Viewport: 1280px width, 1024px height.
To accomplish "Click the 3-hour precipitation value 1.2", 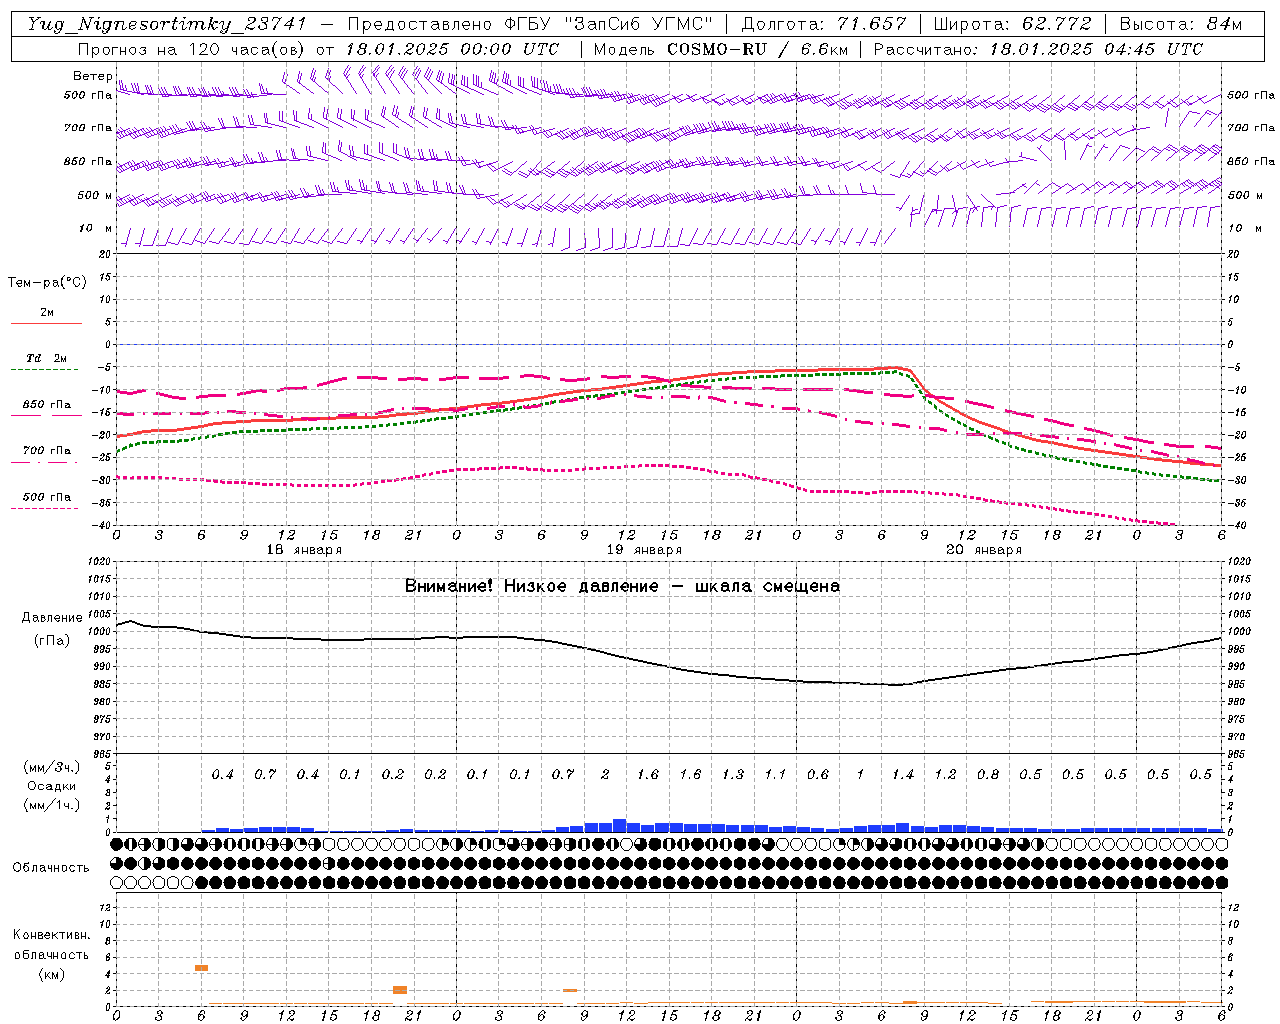I will pos(945,774).
